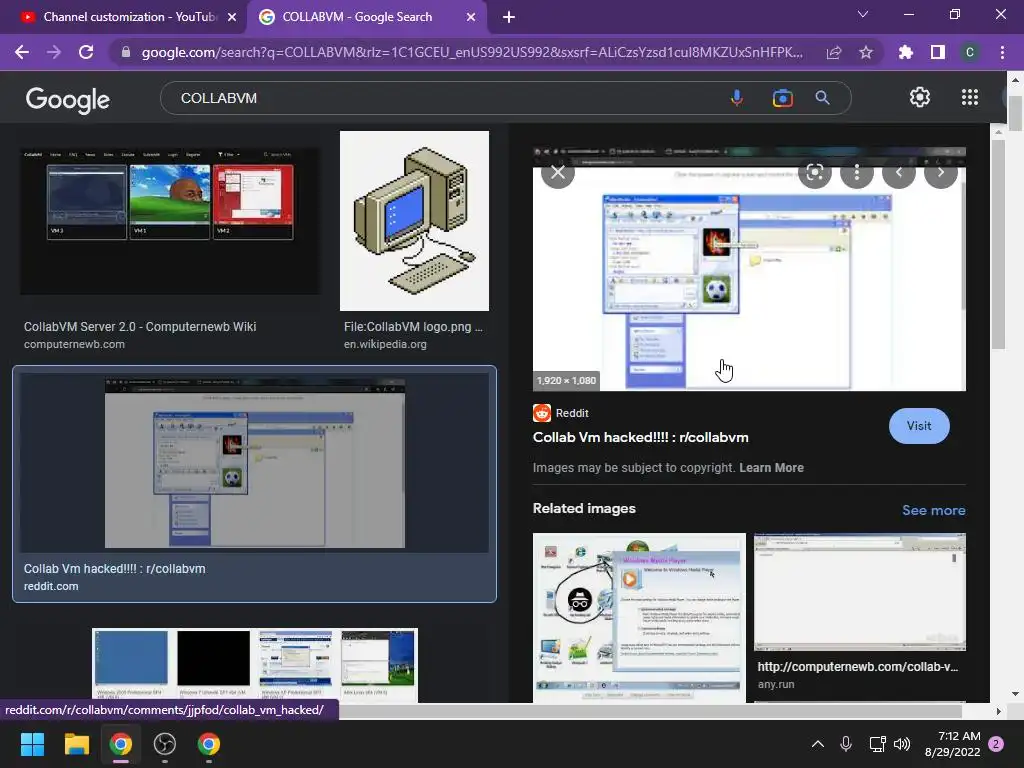Bookmark this page with the star icon
This screenshot has height=768, width=1024.
[866, 52]
